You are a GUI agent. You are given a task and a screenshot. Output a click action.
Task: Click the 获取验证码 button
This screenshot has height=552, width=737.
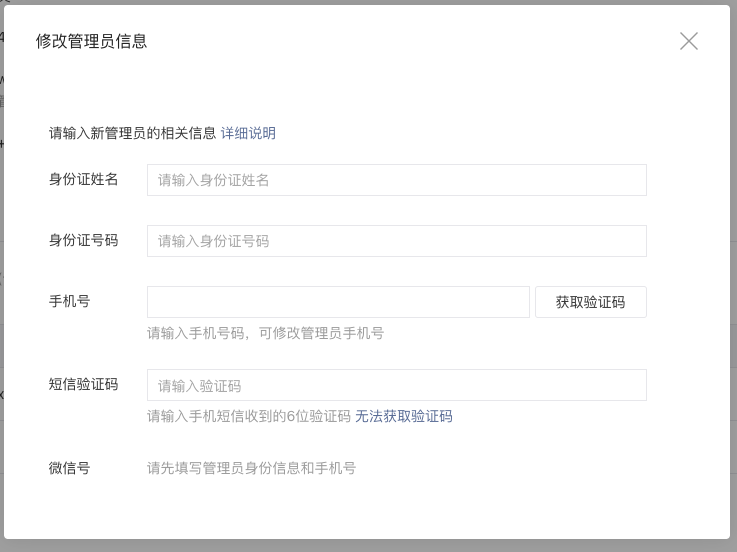(591, 302)
